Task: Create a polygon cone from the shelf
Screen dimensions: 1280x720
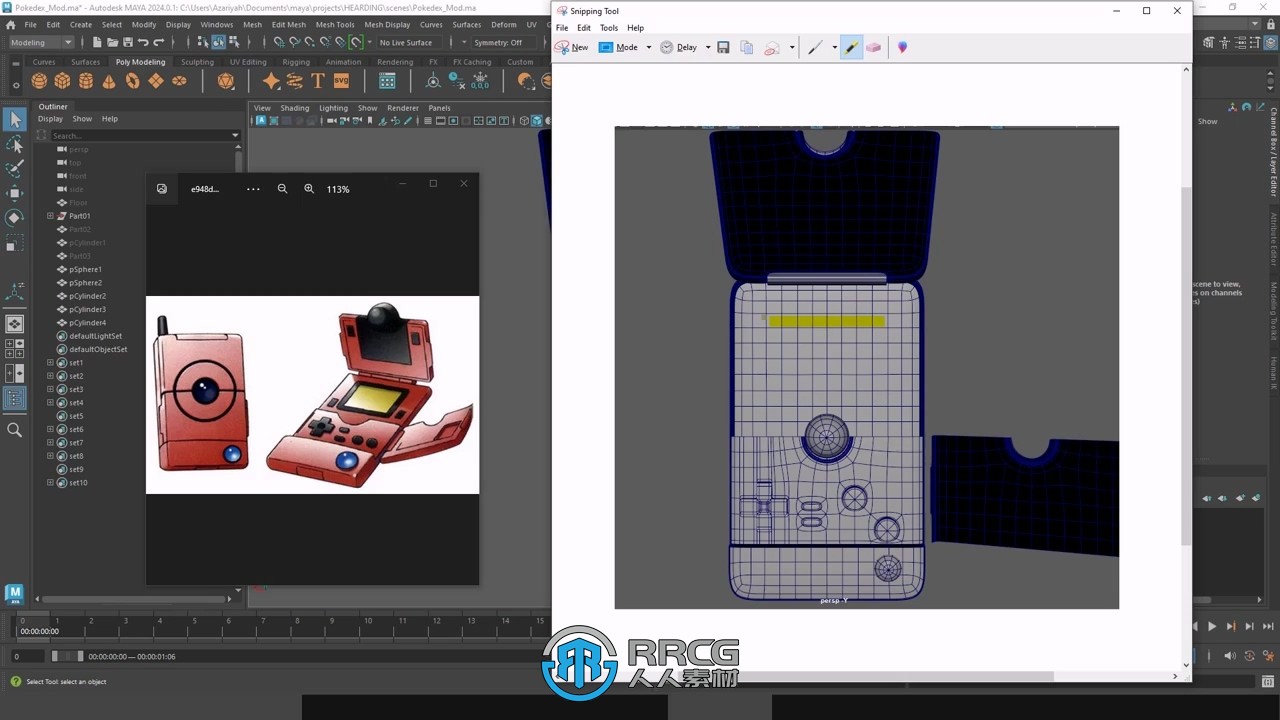Action: click(x=109, y=81)
